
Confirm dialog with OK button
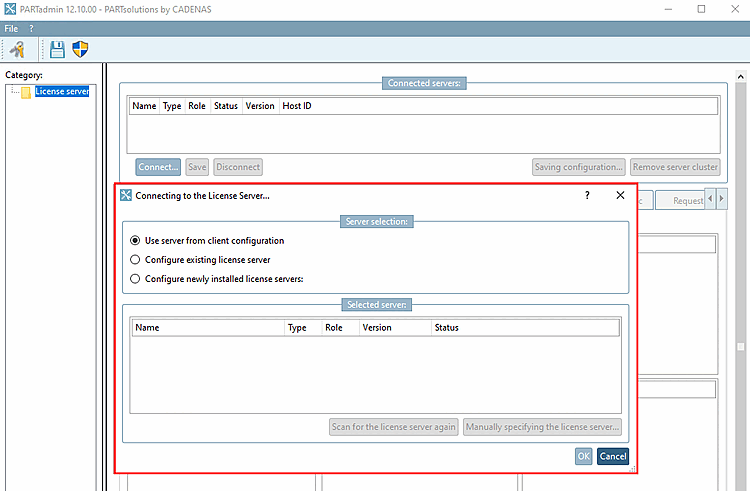click(583, 456)
